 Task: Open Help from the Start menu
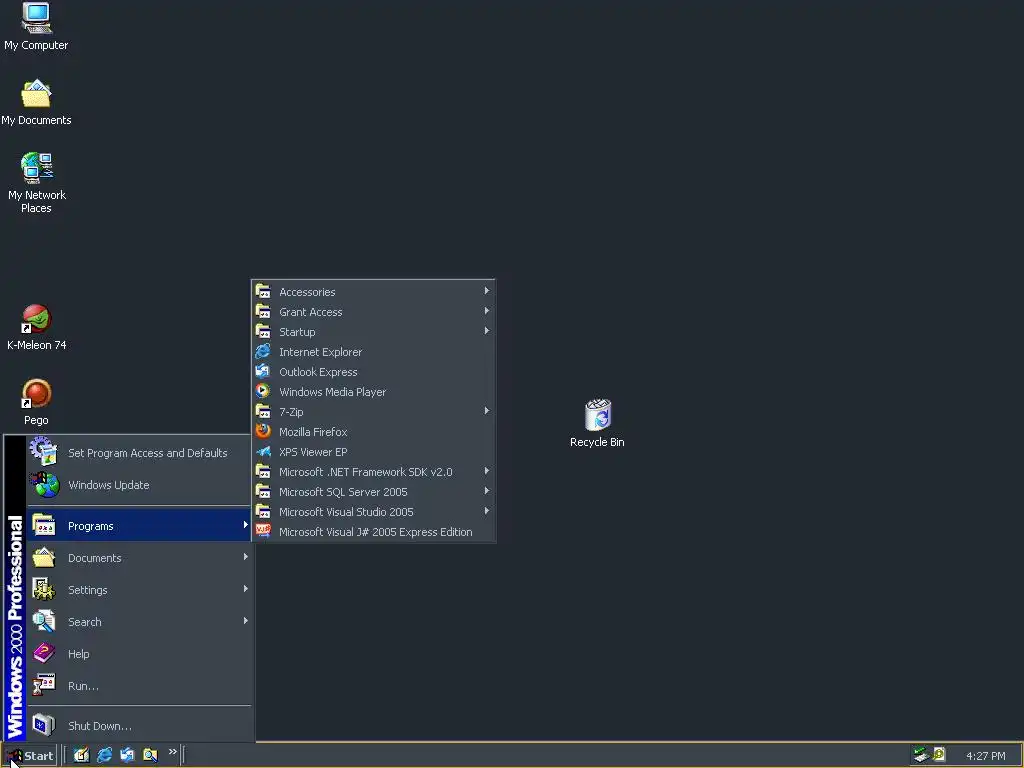(139, 654)
